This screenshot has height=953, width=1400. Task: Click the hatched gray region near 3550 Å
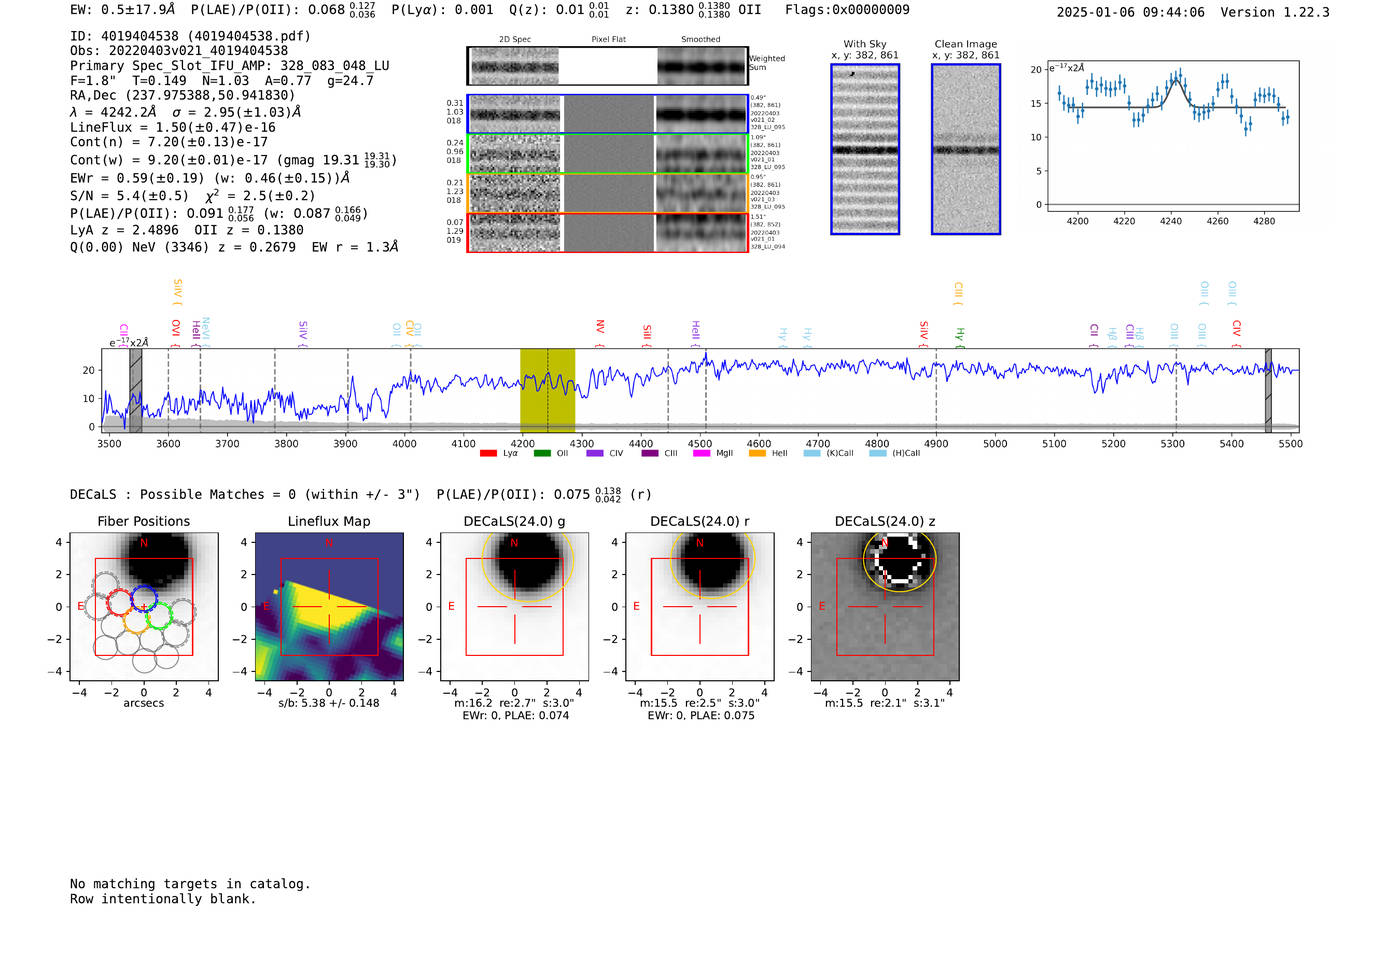(x=136, y=390)
